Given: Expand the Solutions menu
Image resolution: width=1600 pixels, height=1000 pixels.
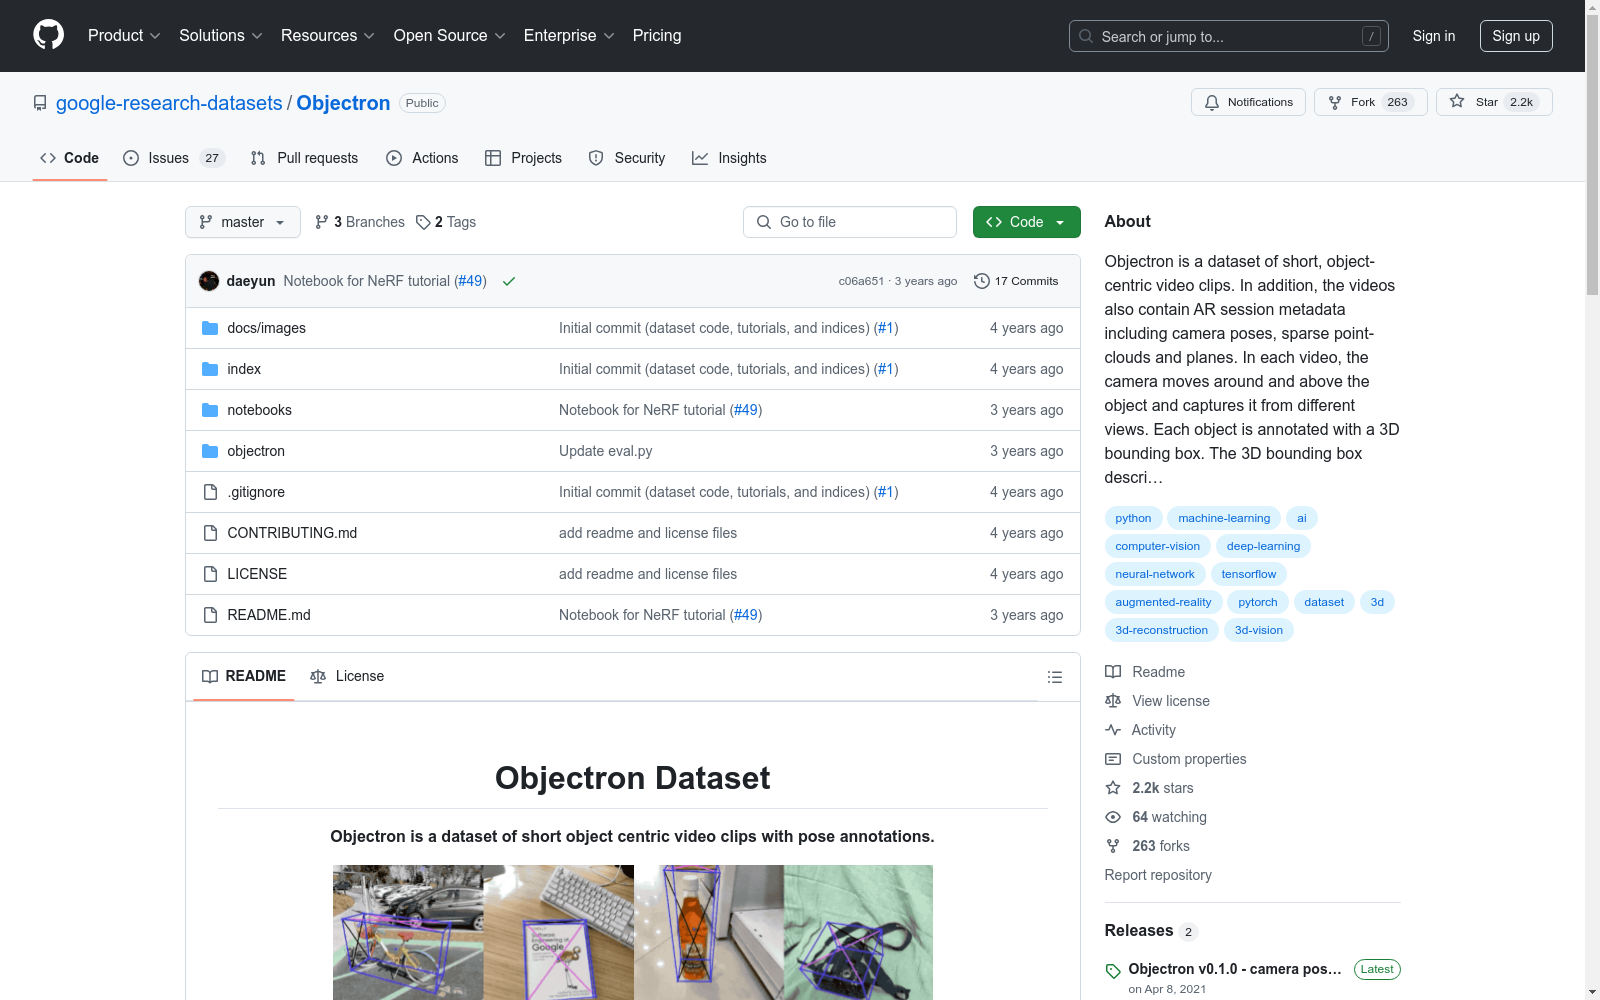Looking at the screenshot, I should click(221, 36).
